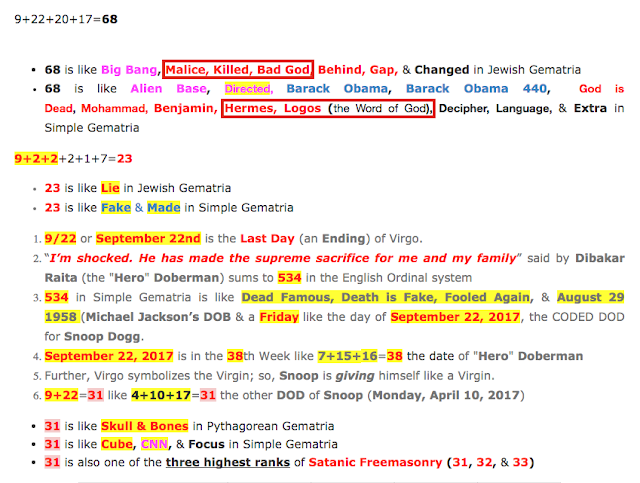
Task: Click the bold date "Monday, April 10, 2017"
Action: click(x=446, y=395)
